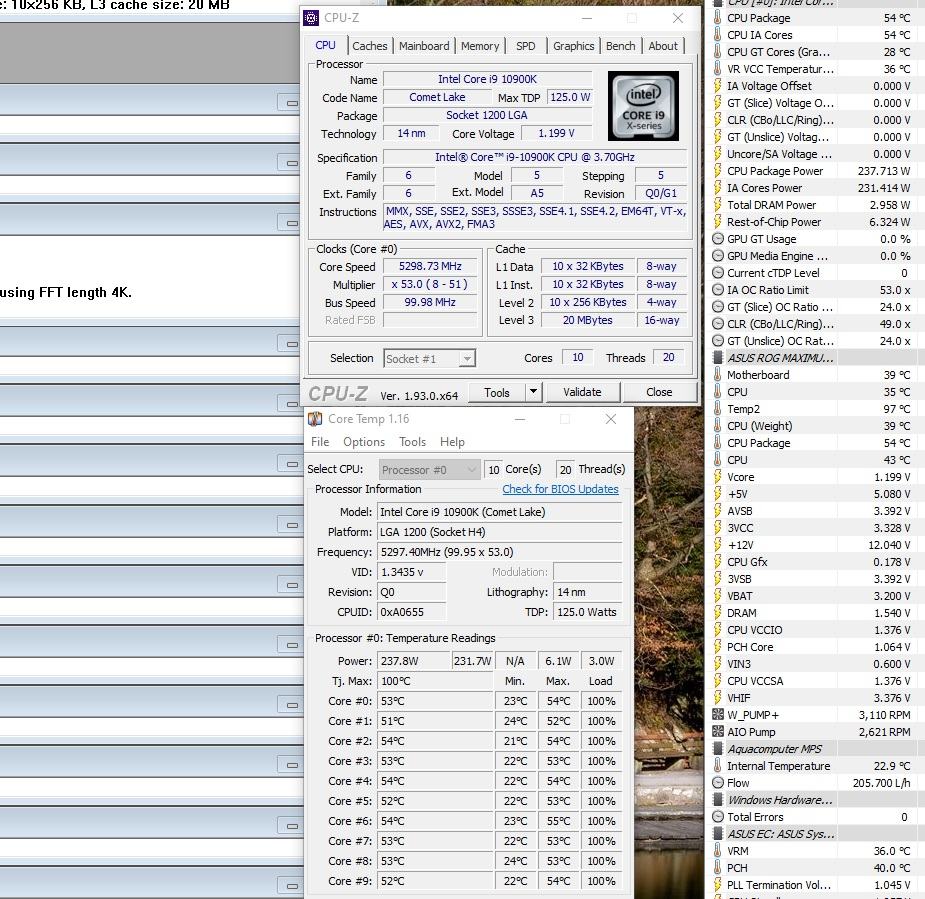This screenshot has width=925, height=899.
Task: Click thermometer icon of VR VCC Temperature
Action: point(717,69)
